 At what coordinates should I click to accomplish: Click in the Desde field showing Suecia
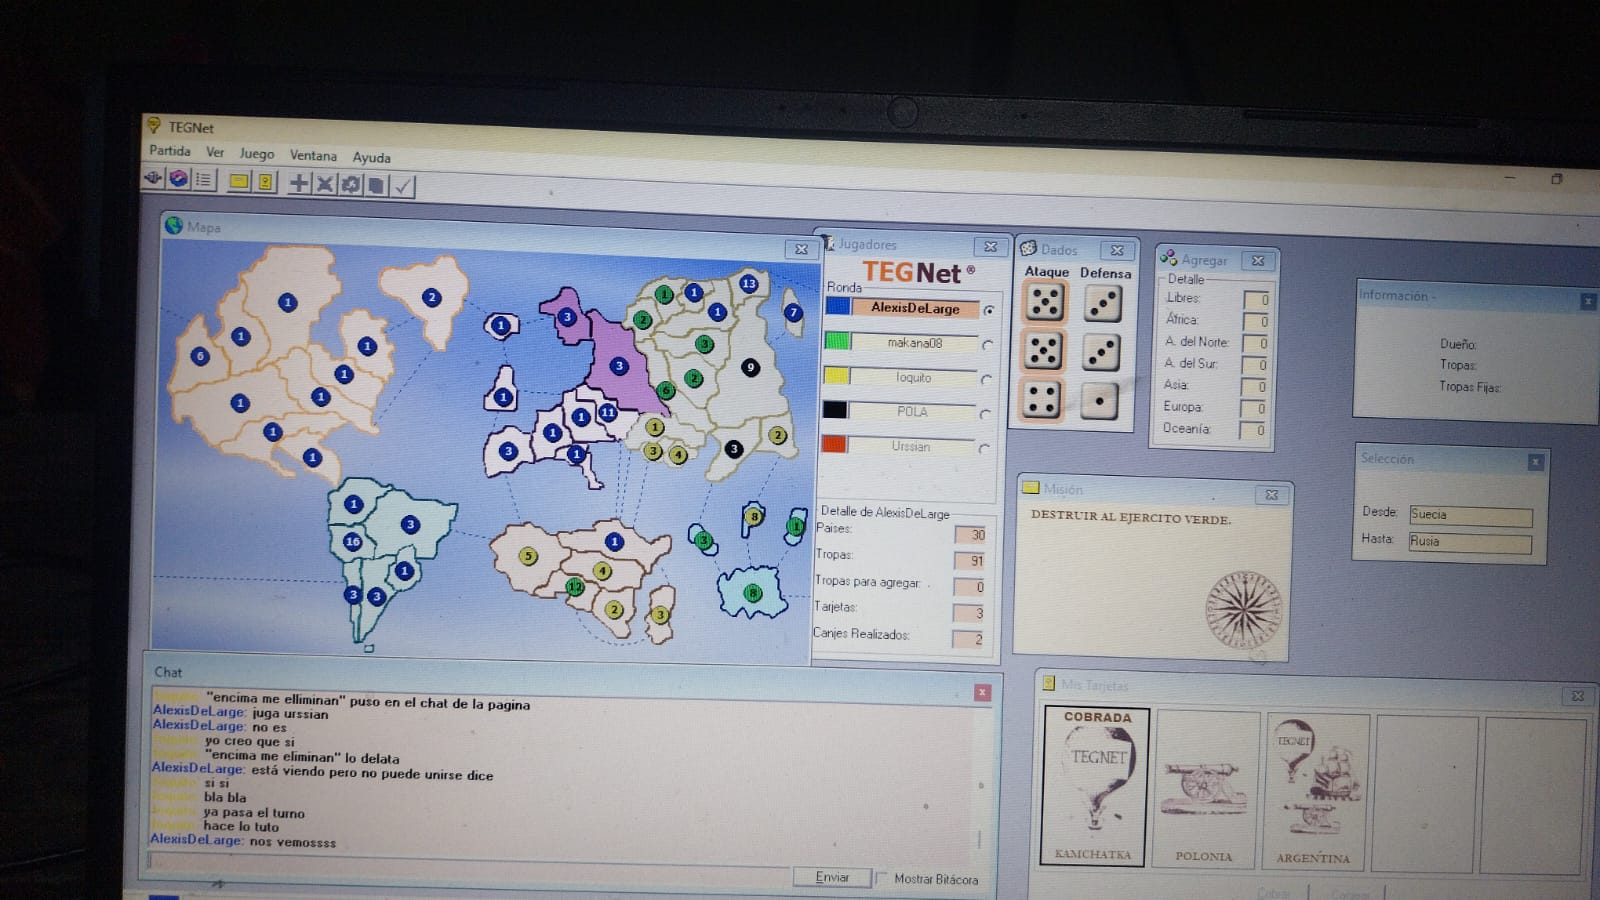[x=1469, y=516]
